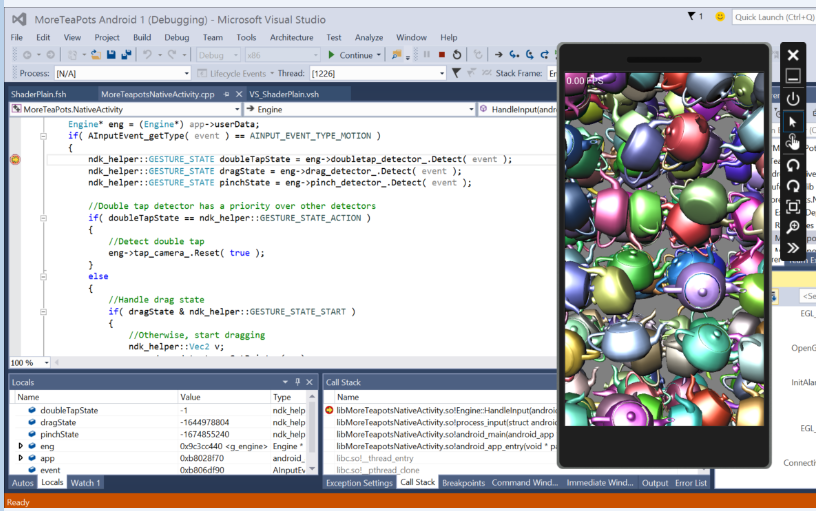Select emulator single-point mouse input tool
The width and height of the screenshot is (817, 511).
pyautogui.click(x=792, y=121)
